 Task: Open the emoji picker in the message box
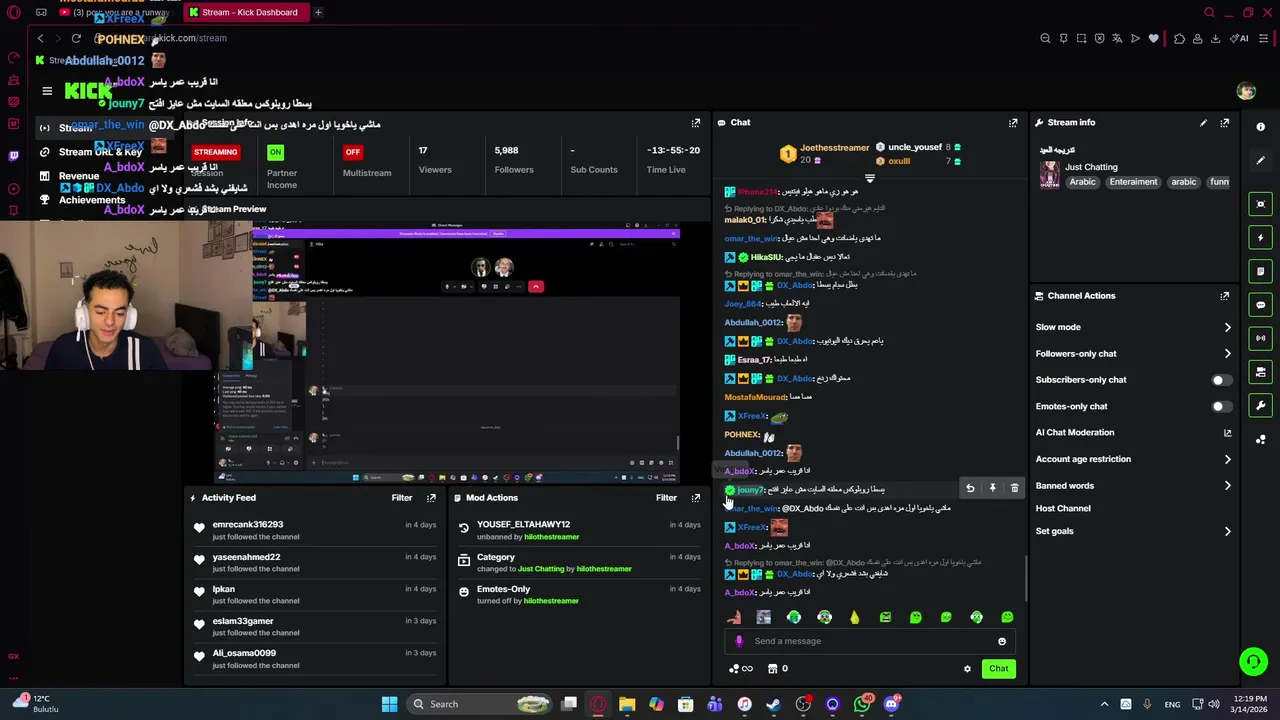pos(1002,642)
